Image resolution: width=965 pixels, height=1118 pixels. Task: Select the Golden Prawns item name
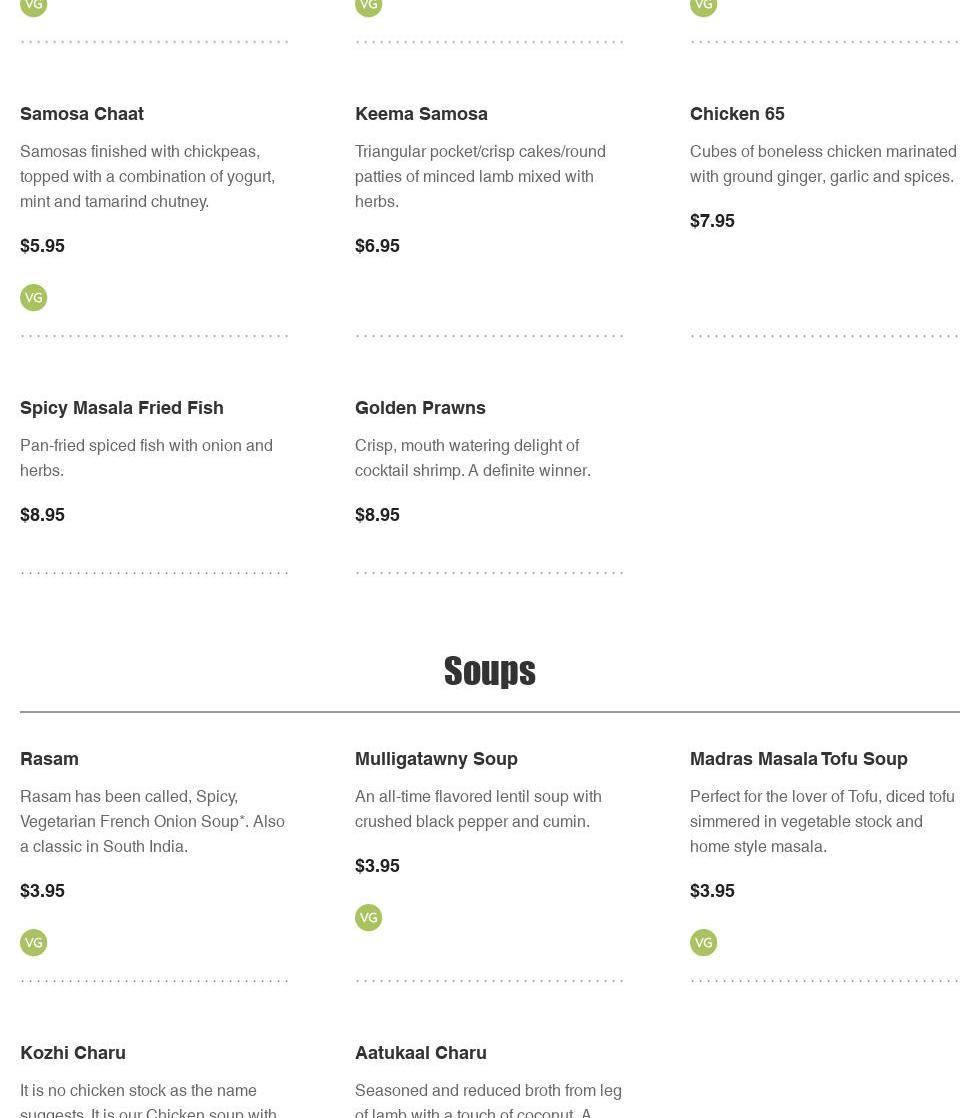420,408
